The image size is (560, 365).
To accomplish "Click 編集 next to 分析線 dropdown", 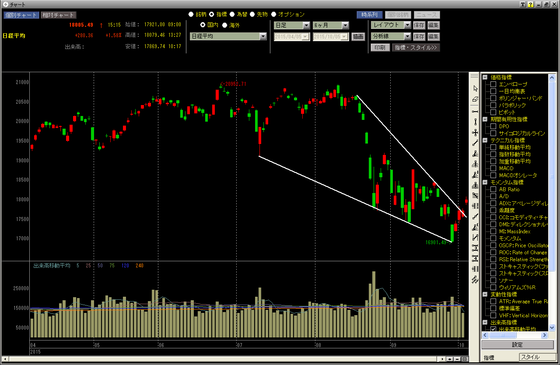I will point(434,36).
